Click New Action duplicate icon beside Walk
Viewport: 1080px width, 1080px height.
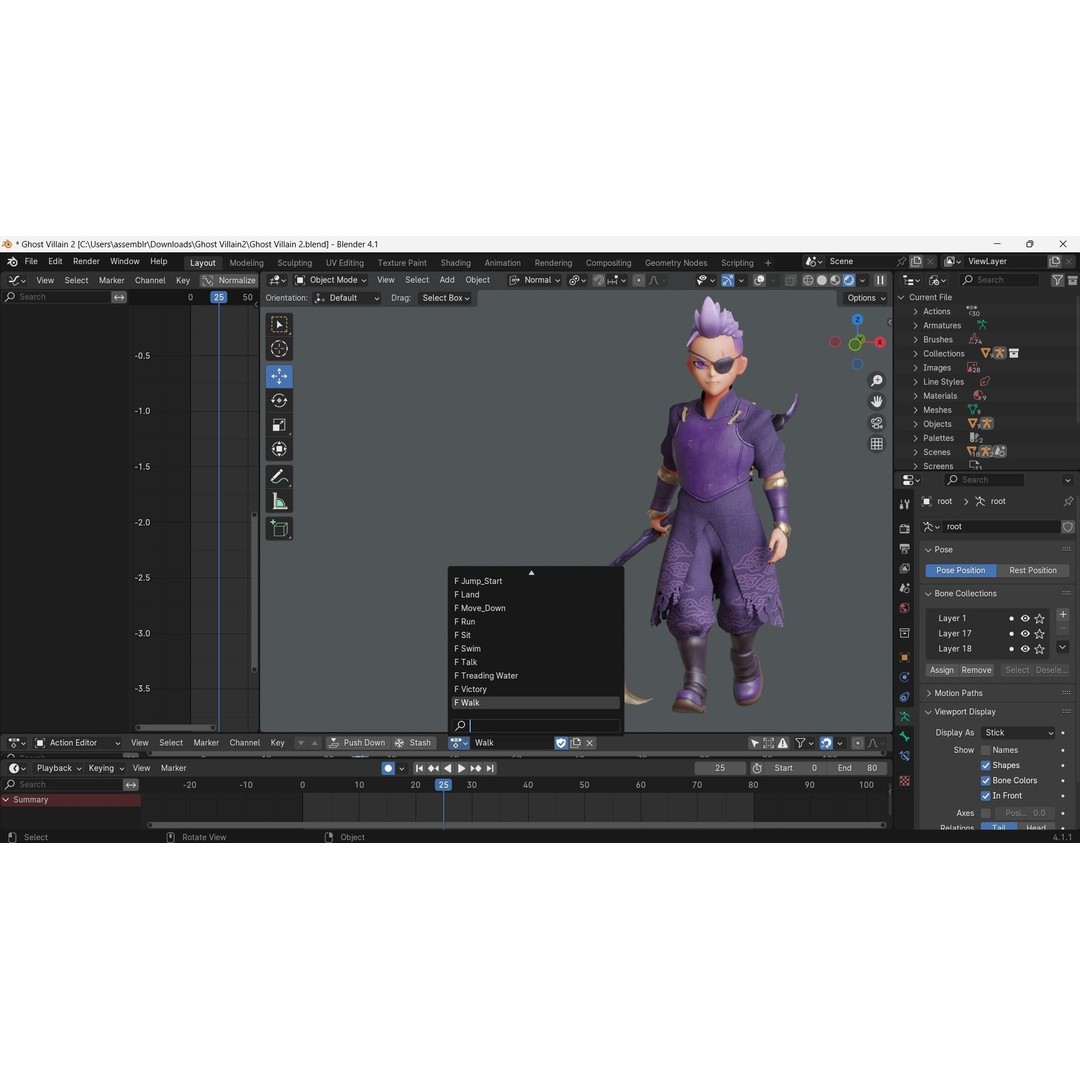click(x=575, y=742)
